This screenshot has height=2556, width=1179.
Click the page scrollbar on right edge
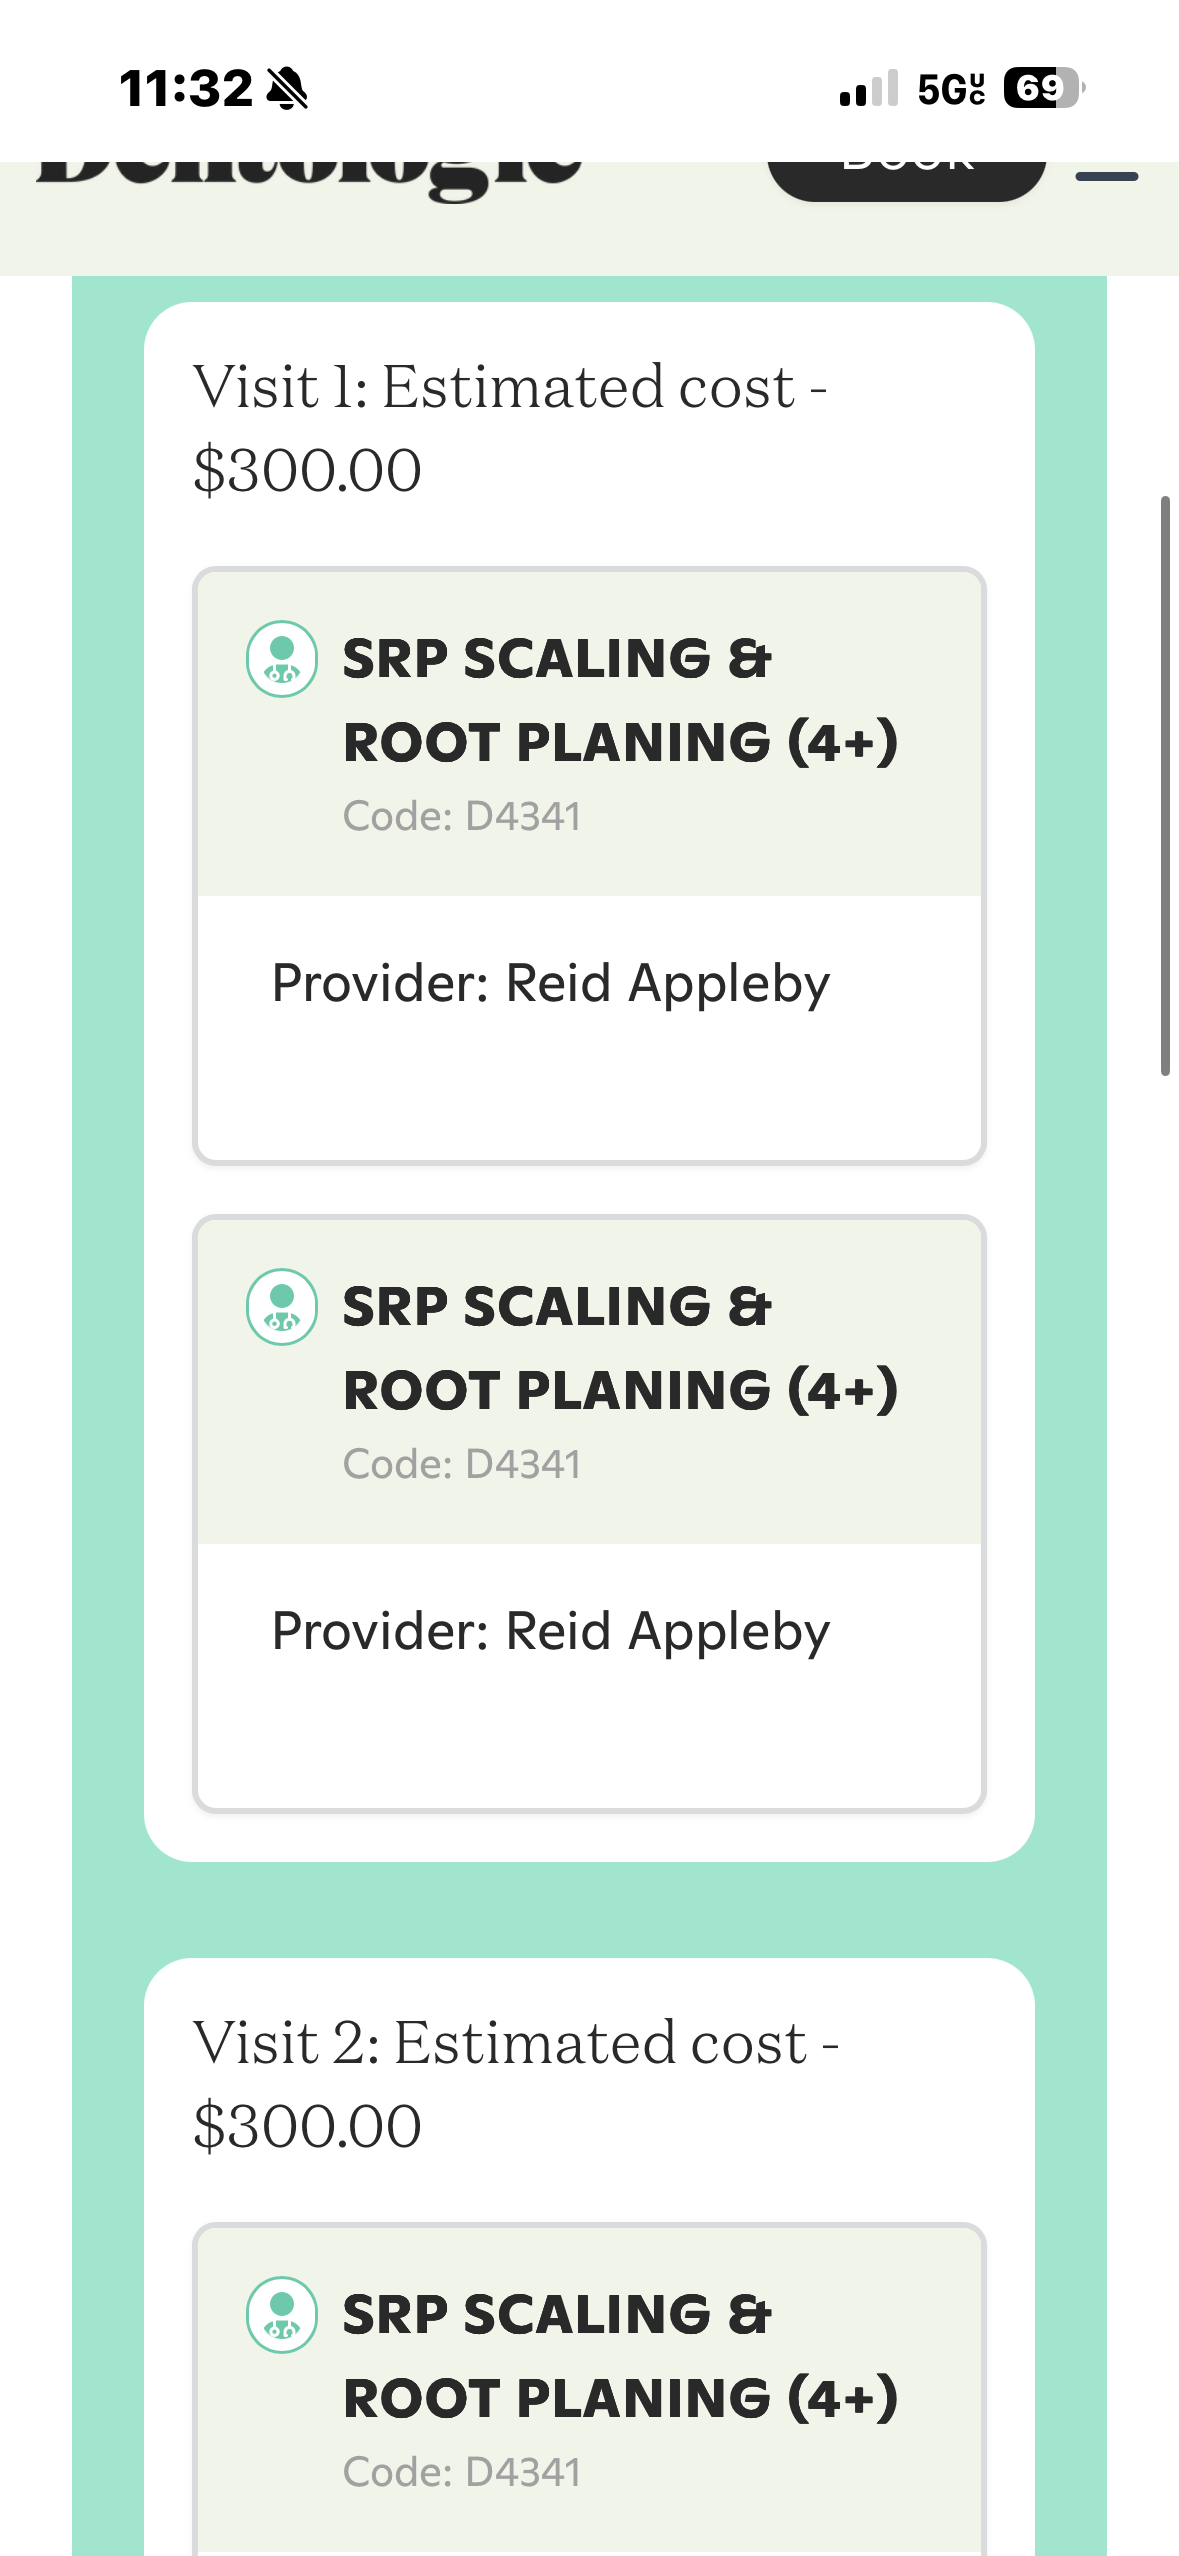pyautogui.click(x=1165, y=785)
